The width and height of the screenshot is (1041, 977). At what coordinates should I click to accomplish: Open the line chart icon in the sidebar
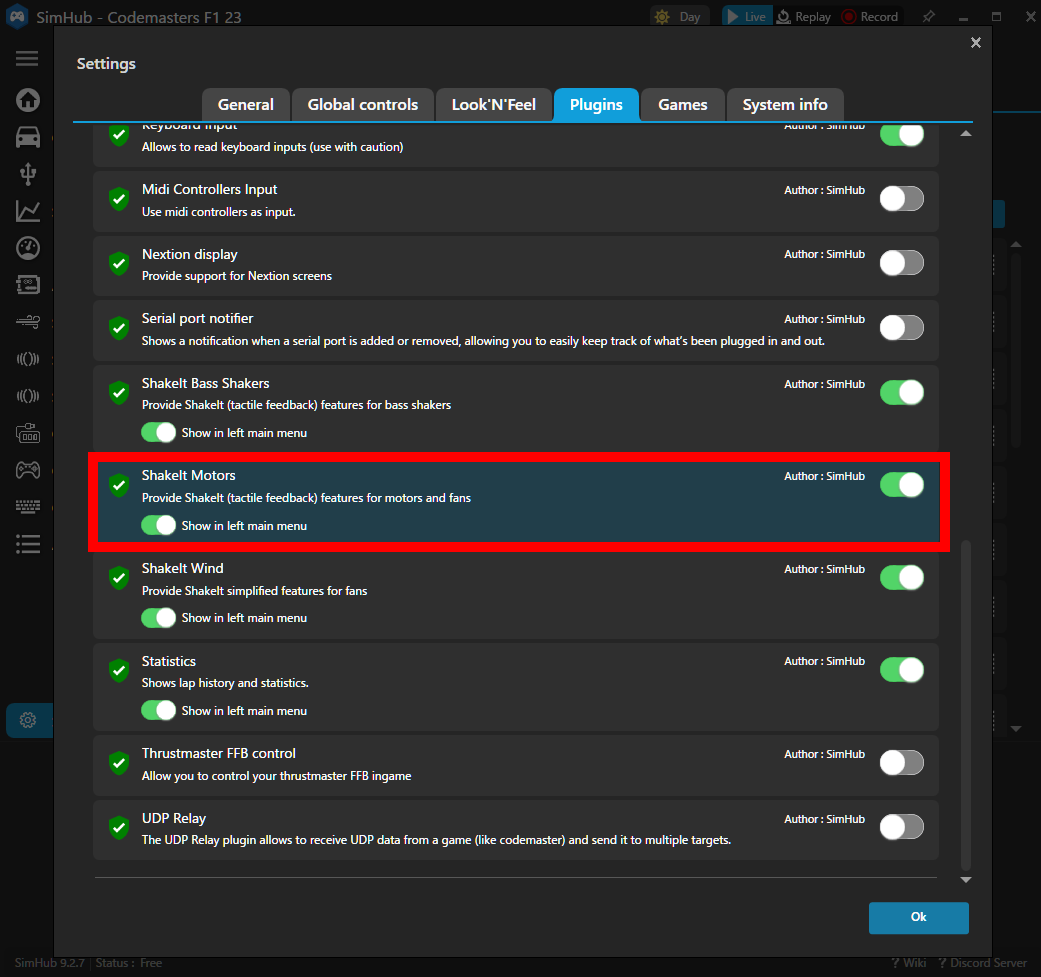[x=28, y=211]
